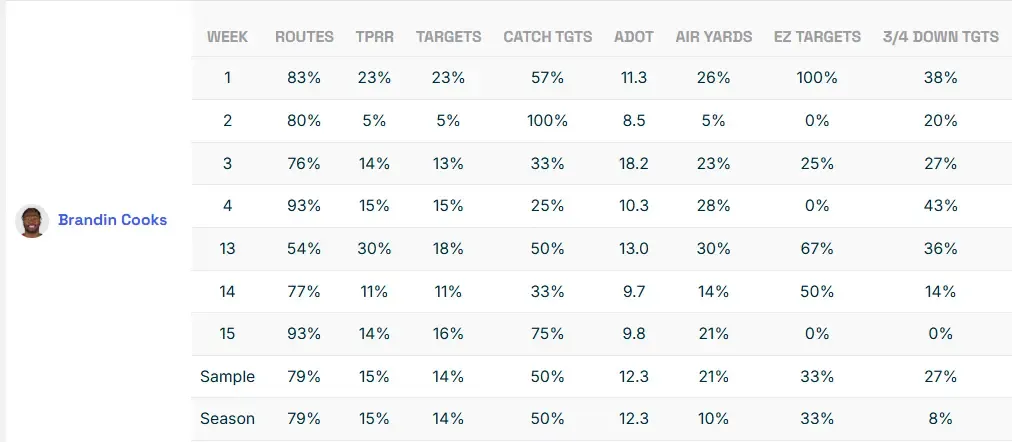Image resolution: width=1012 pixels, height=442 pixels.
Task: Click the Week 13 row label
Action: click(x=227, y=249)
